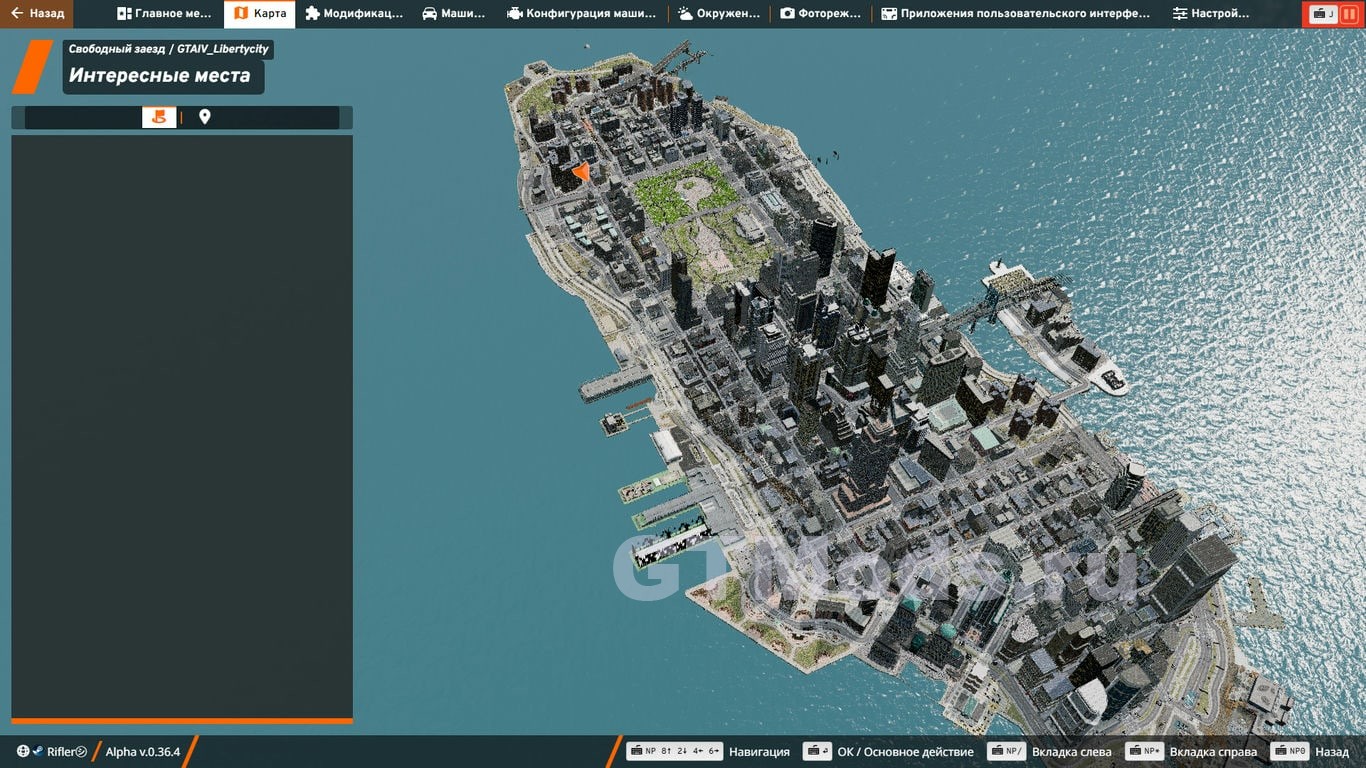
Task: Click the keyboard J shortcut icon
Action: click(1324, 14)
